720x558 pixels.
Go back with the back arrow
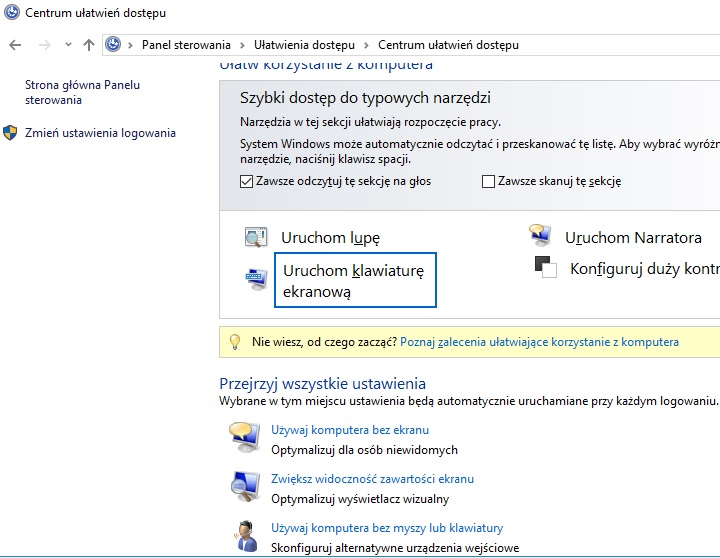(x=15, y=45)
